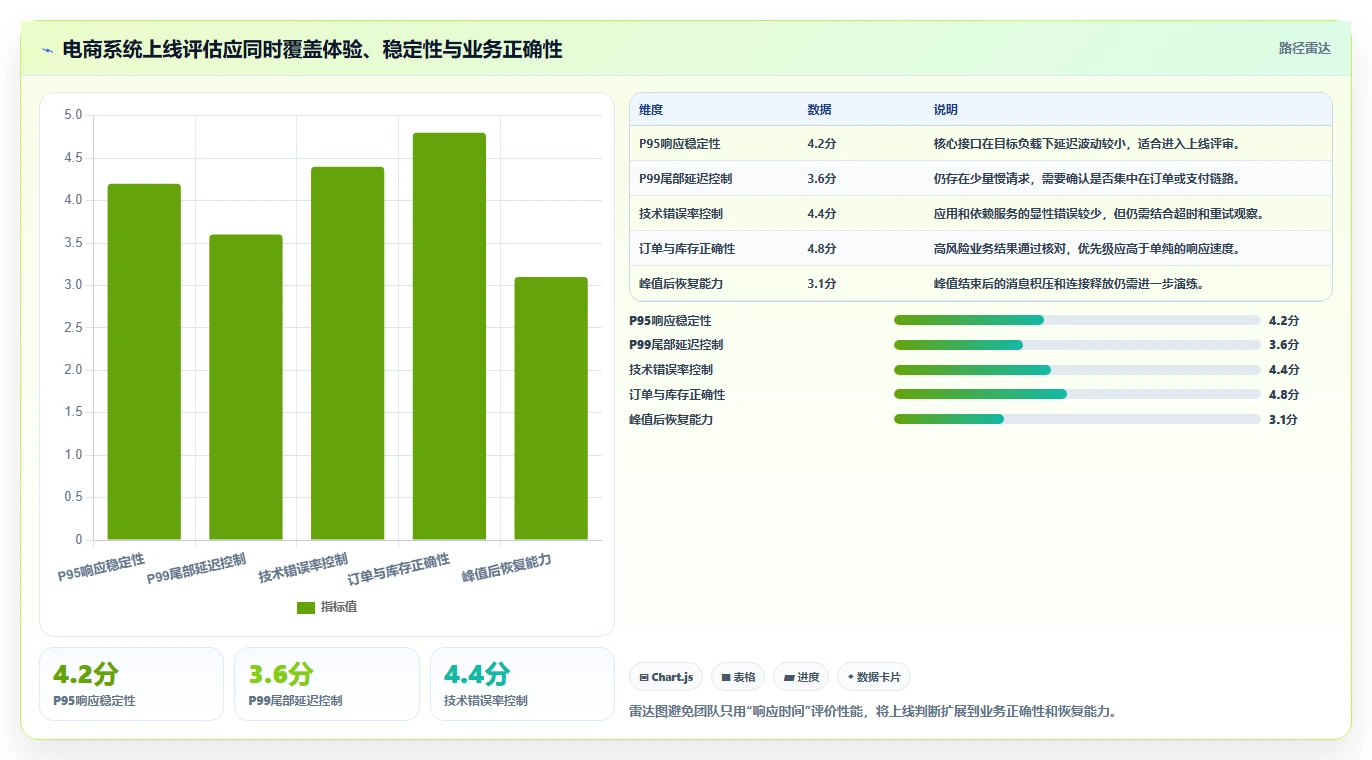Select the 数据卡片 tag chip
The image size is (1372, 760).
[874, 677]
